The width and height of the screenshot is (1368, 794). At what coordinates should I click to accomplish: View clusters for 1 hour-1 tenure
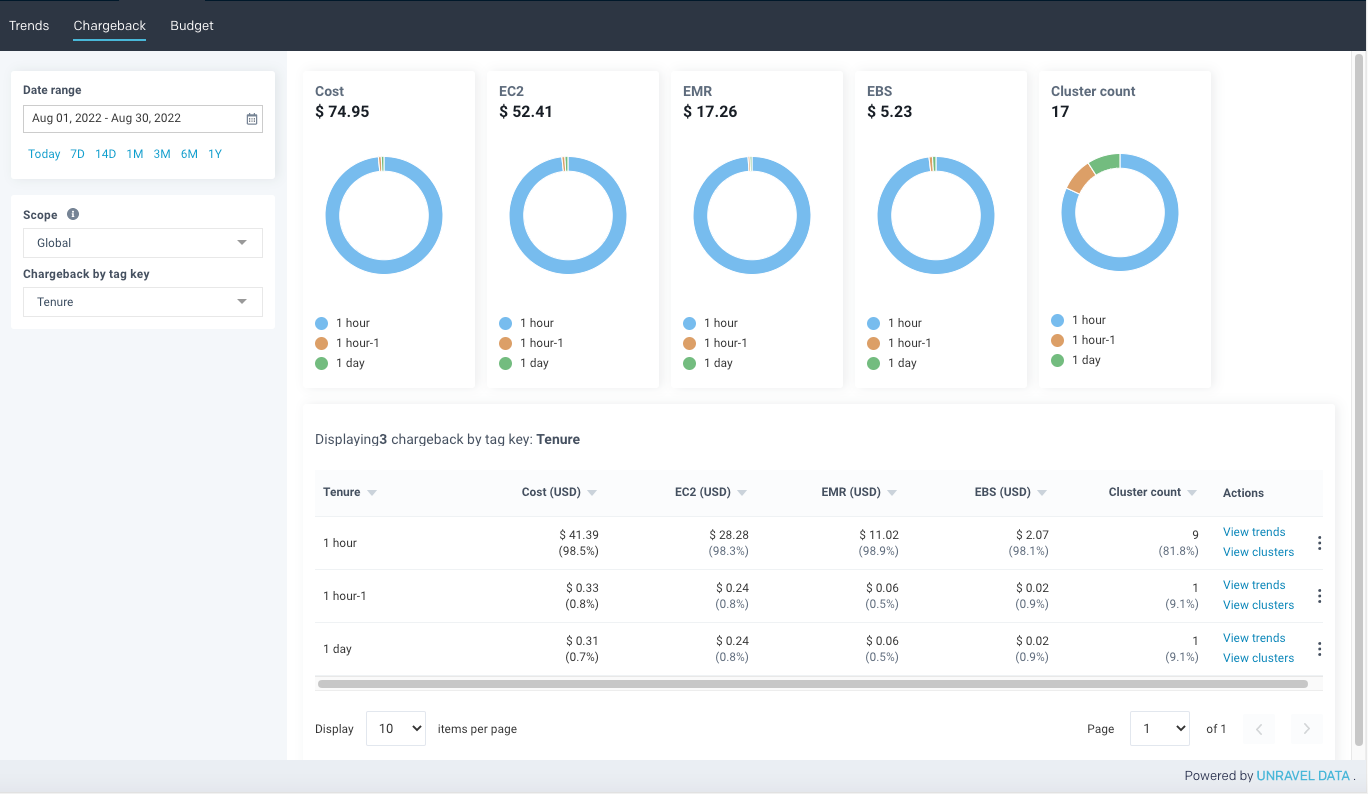click(1258, 605)
